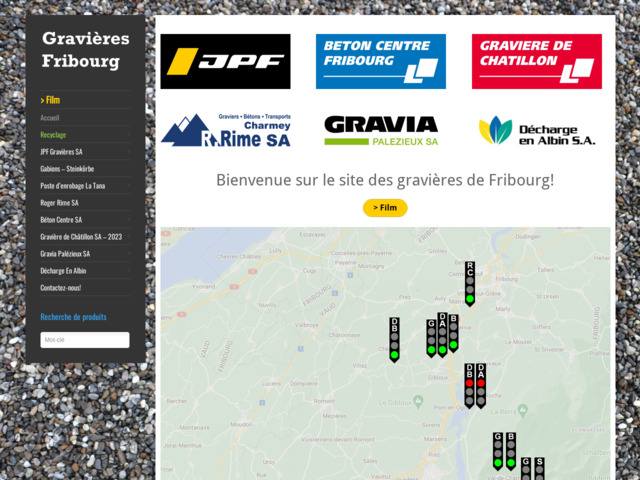Image resolution: width=640 pixels, height=480 pixels.
Task: Open the Gravia Palézieux SA logo
Action: 381,131
